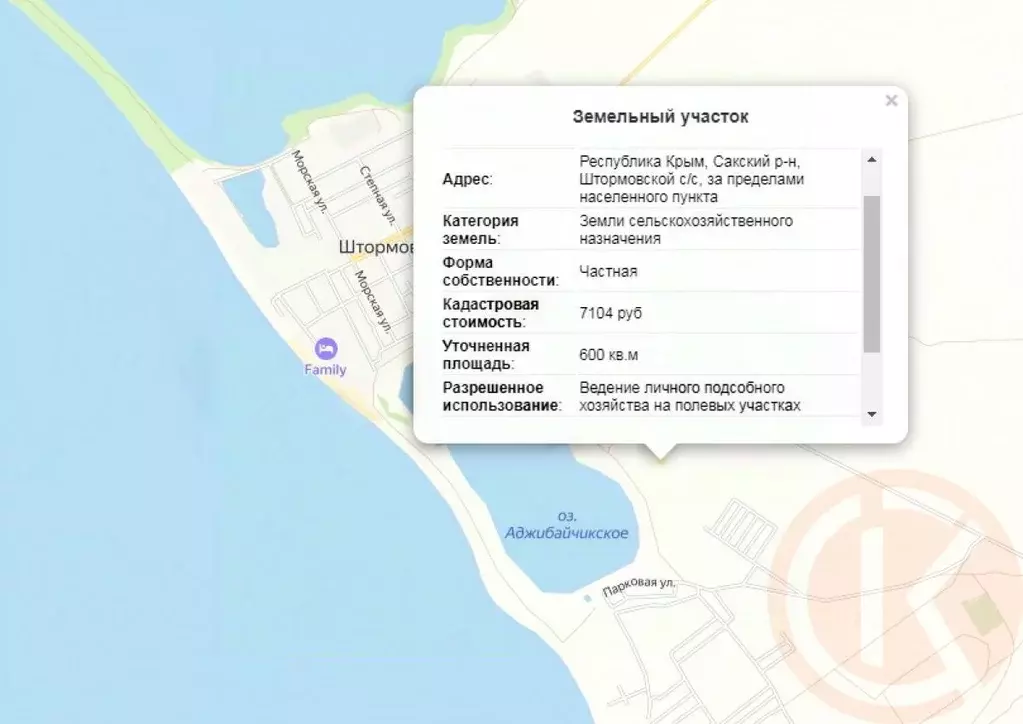Click the value 7104 руб
Viewport: 1023px width, 724px height.
[x=612, y=313]
